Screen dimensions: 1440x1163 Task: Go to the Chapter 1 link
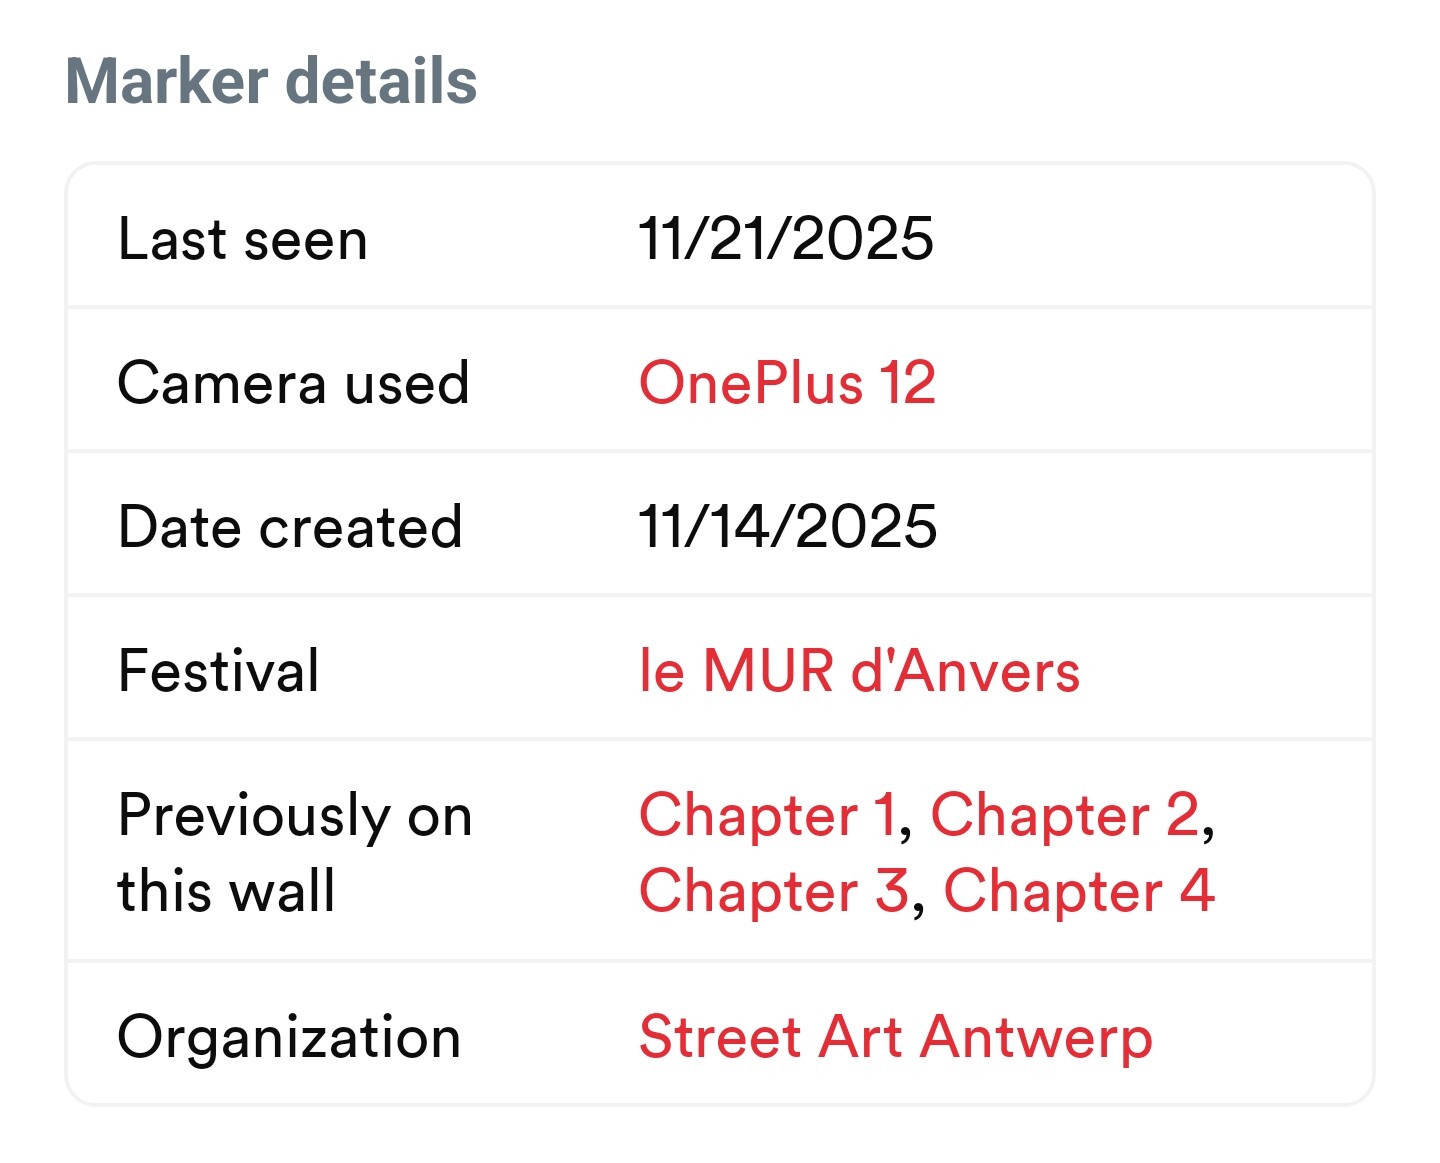(767, 815)
